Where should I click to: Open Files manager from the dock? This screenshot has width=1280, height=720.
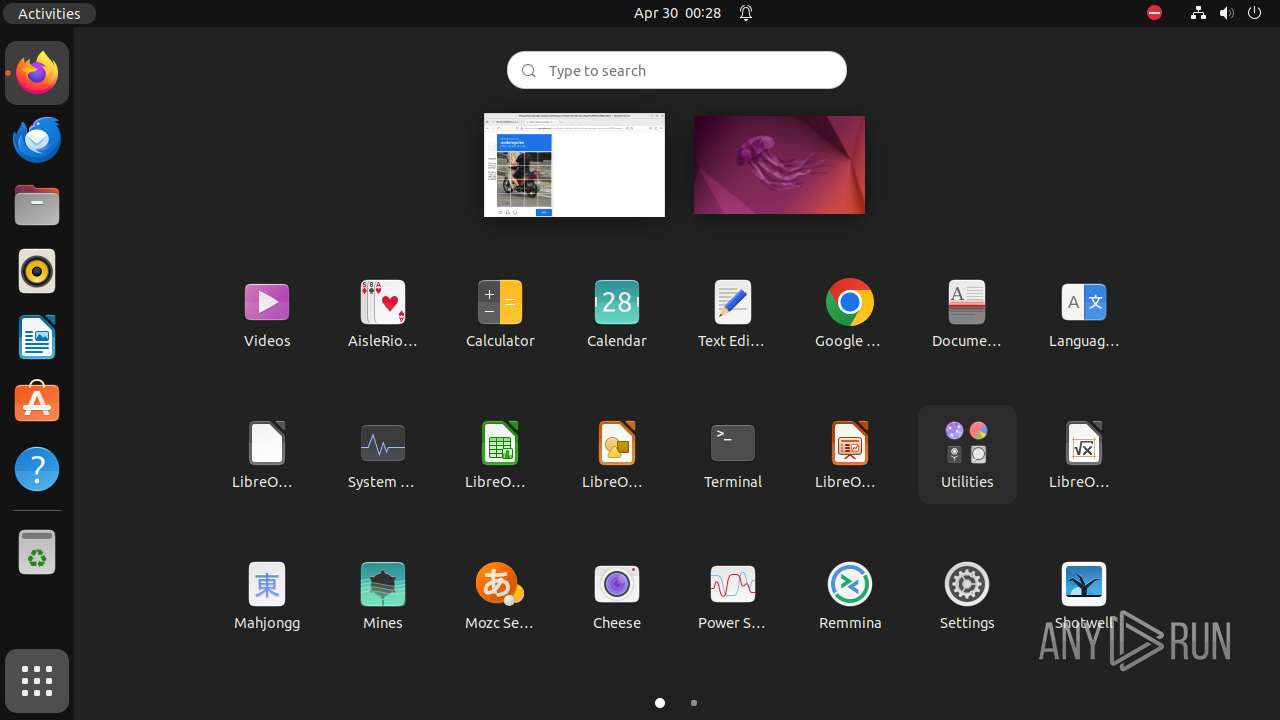coord(37,205)
